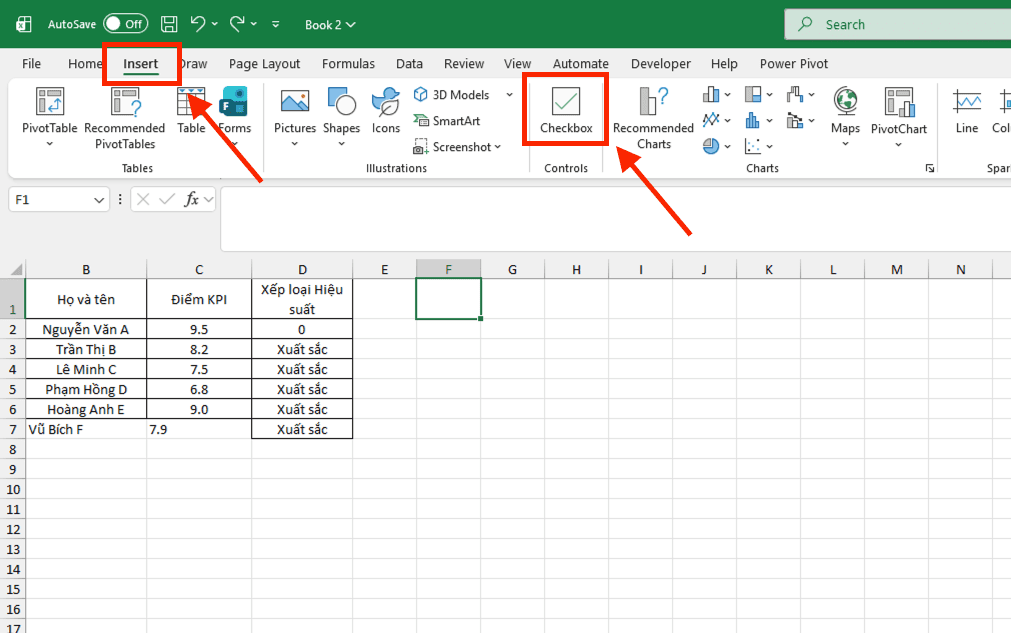Click in the Search box
Viewport: 1011px width, 633px height.
point(898,24)
